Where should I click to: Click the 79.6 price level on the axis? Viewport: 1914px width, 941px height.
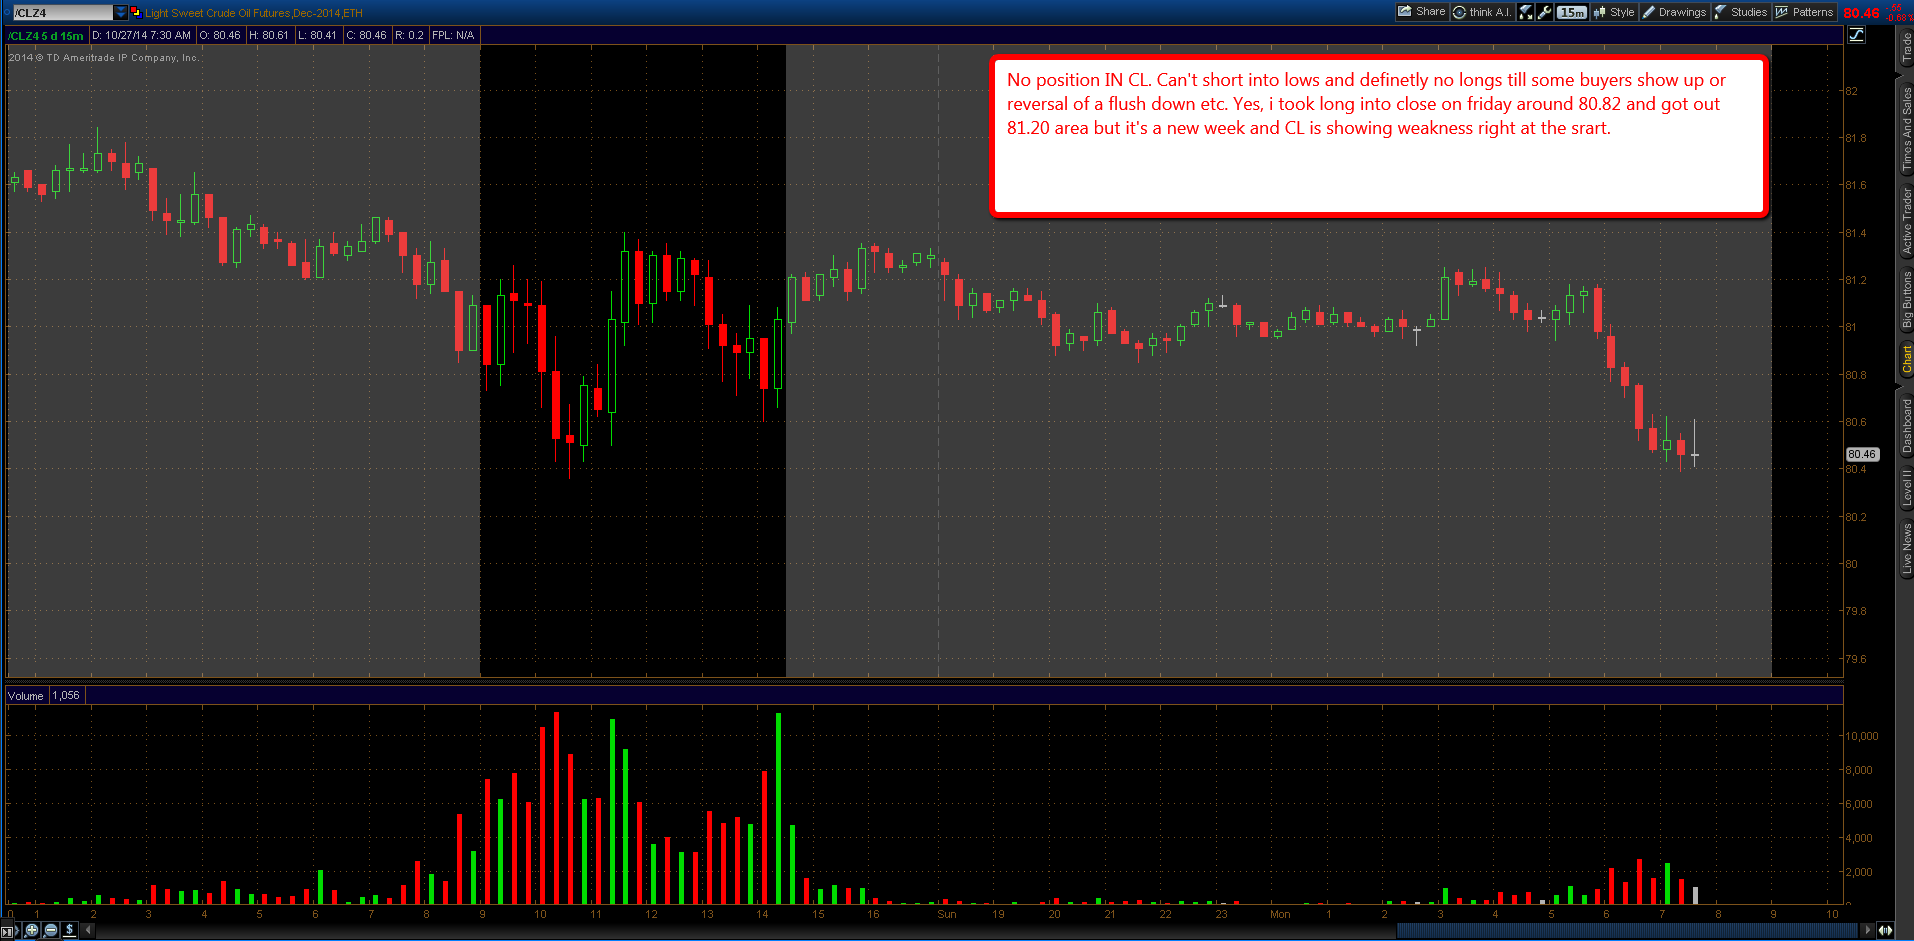point(1855,659)
